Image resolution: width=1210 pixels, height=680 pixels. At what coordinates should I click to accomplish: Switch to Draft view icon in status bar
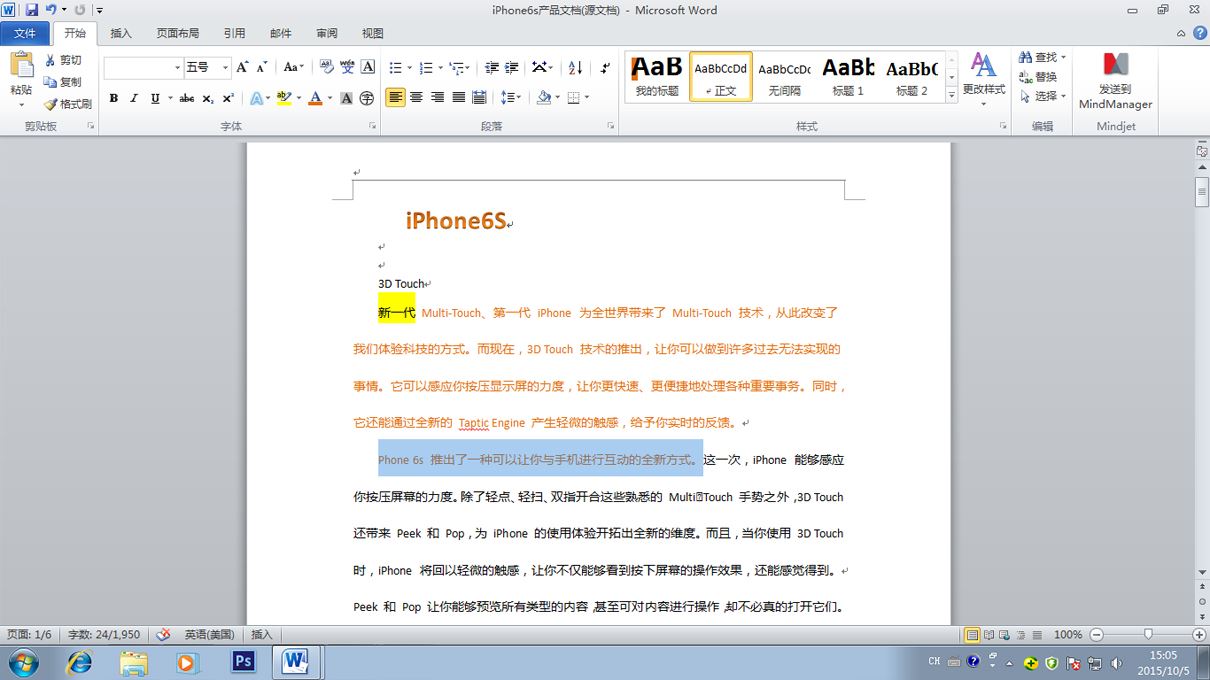(x=1037, y=635)
